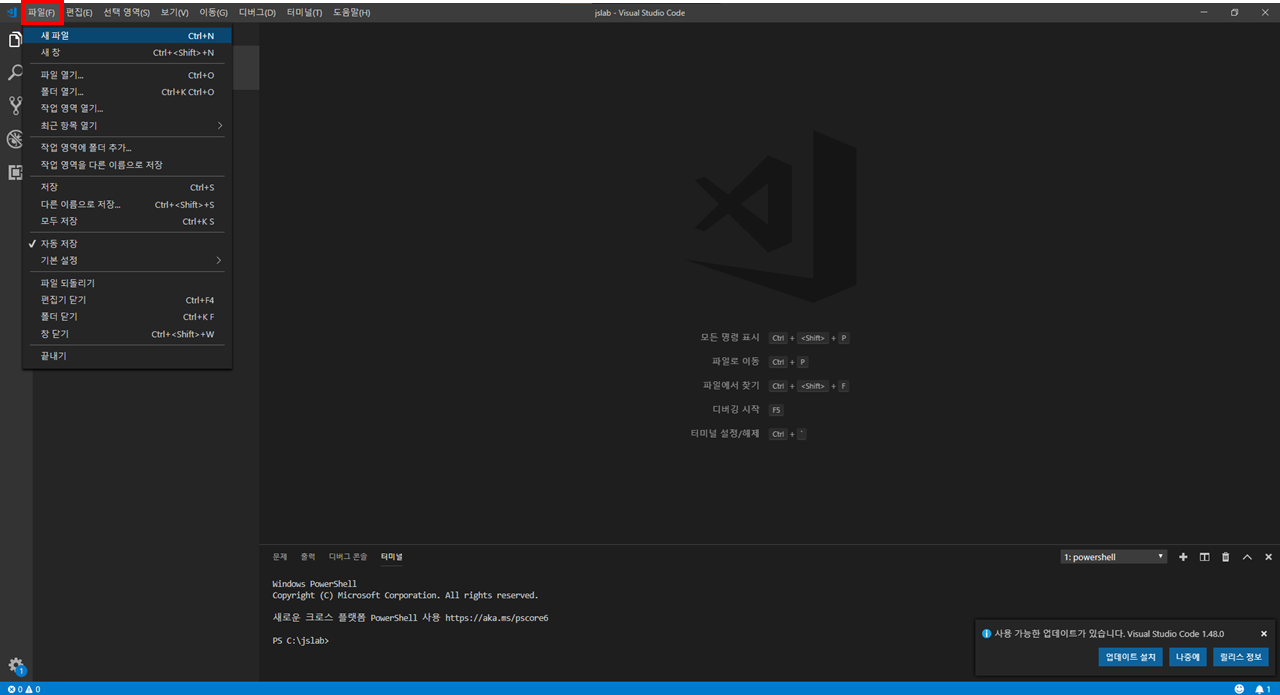Choose 폴더 열기... from menu
Screen dimensions: 1280x695
(x=127, y=92)
